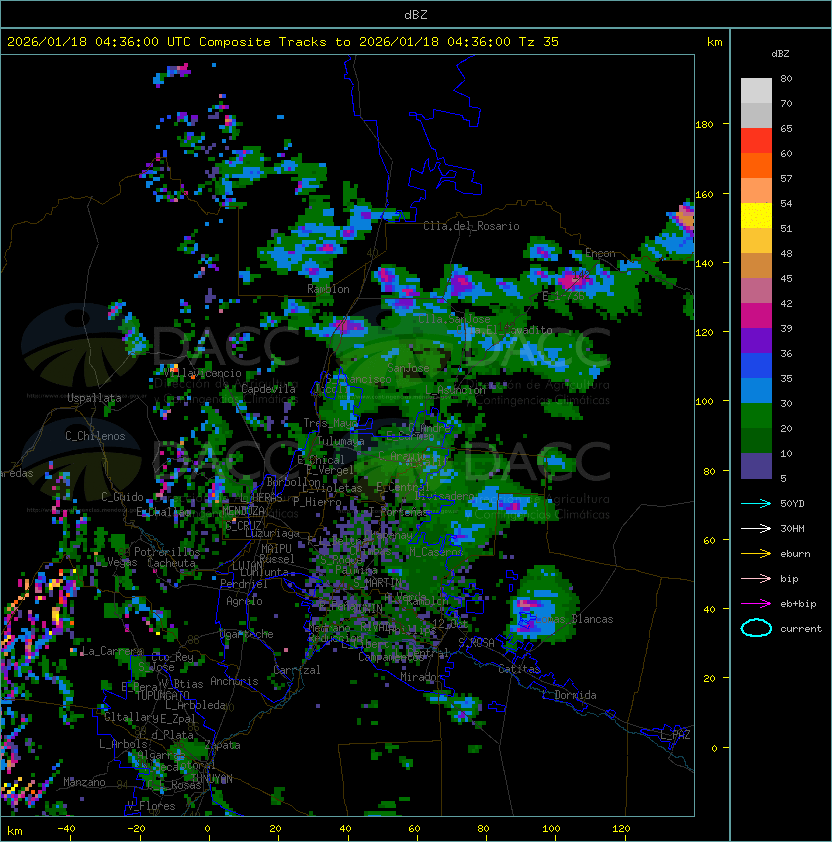Pick the bright yellow swatch in dBZ scale
The width and height of the screenshot is (832, 842).
click(756, 216)
